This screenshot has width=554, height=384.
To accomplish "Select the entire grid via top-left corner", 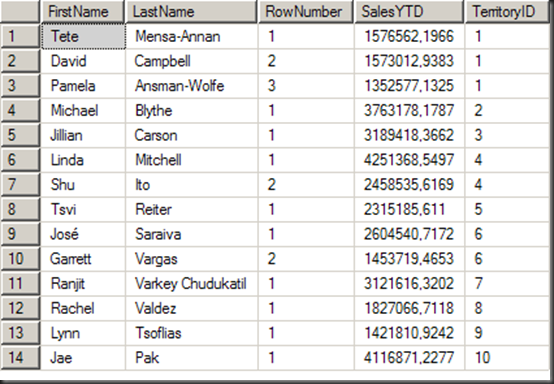I will point(20,12).
